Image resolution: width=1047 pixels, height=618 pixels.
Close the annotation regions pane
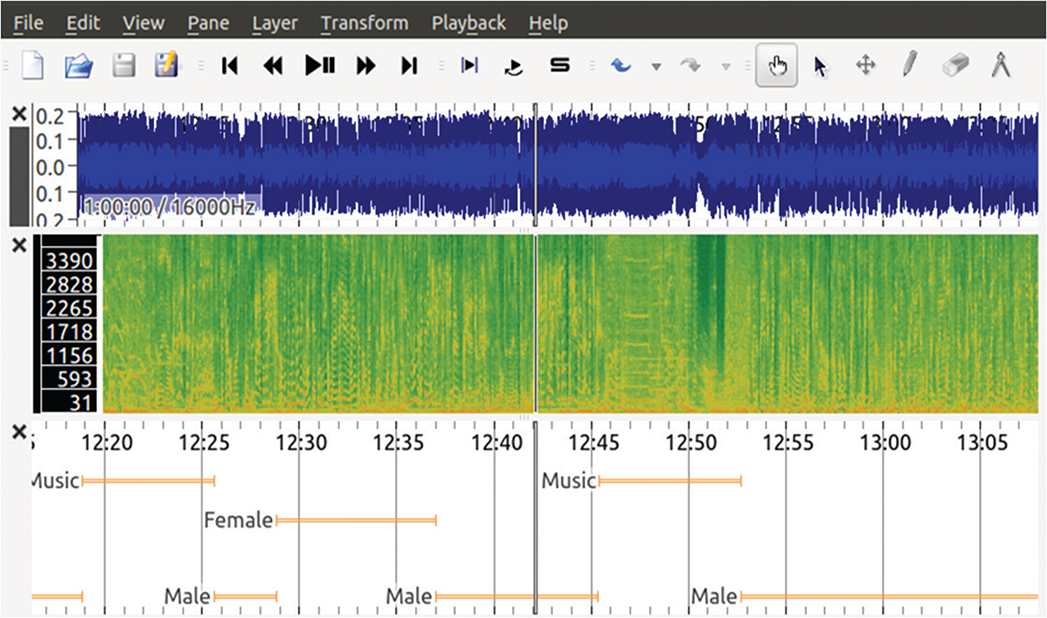click(x=19, y=432)
